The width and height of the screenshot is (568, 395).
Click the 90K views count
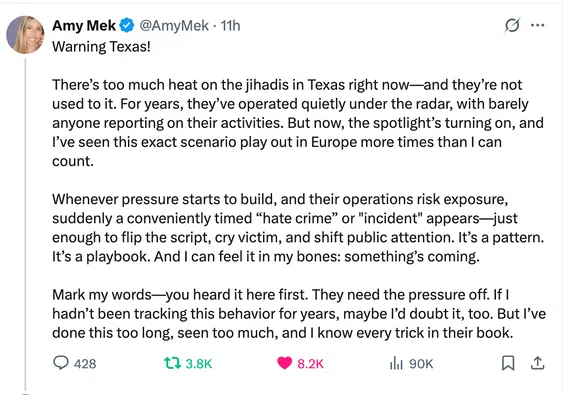[x=421, y=363]
